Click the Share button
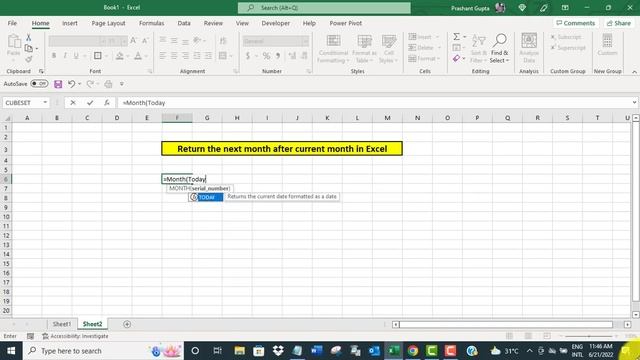The image size is (640, 360). pyautogui.click(x=619, y=23)
